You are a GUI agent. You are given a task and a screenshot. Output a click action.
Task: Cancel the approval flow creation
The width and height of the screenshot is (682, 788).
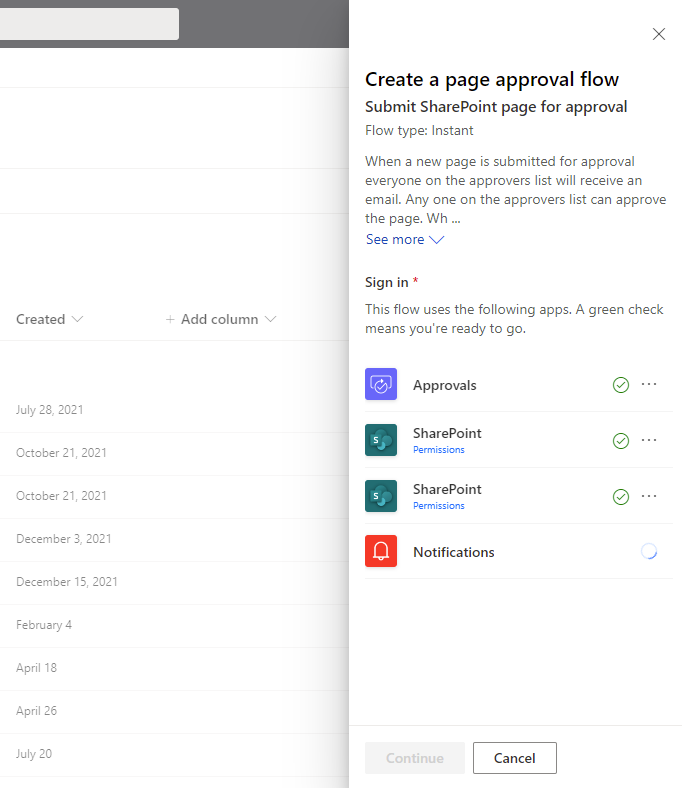(515, 758)
